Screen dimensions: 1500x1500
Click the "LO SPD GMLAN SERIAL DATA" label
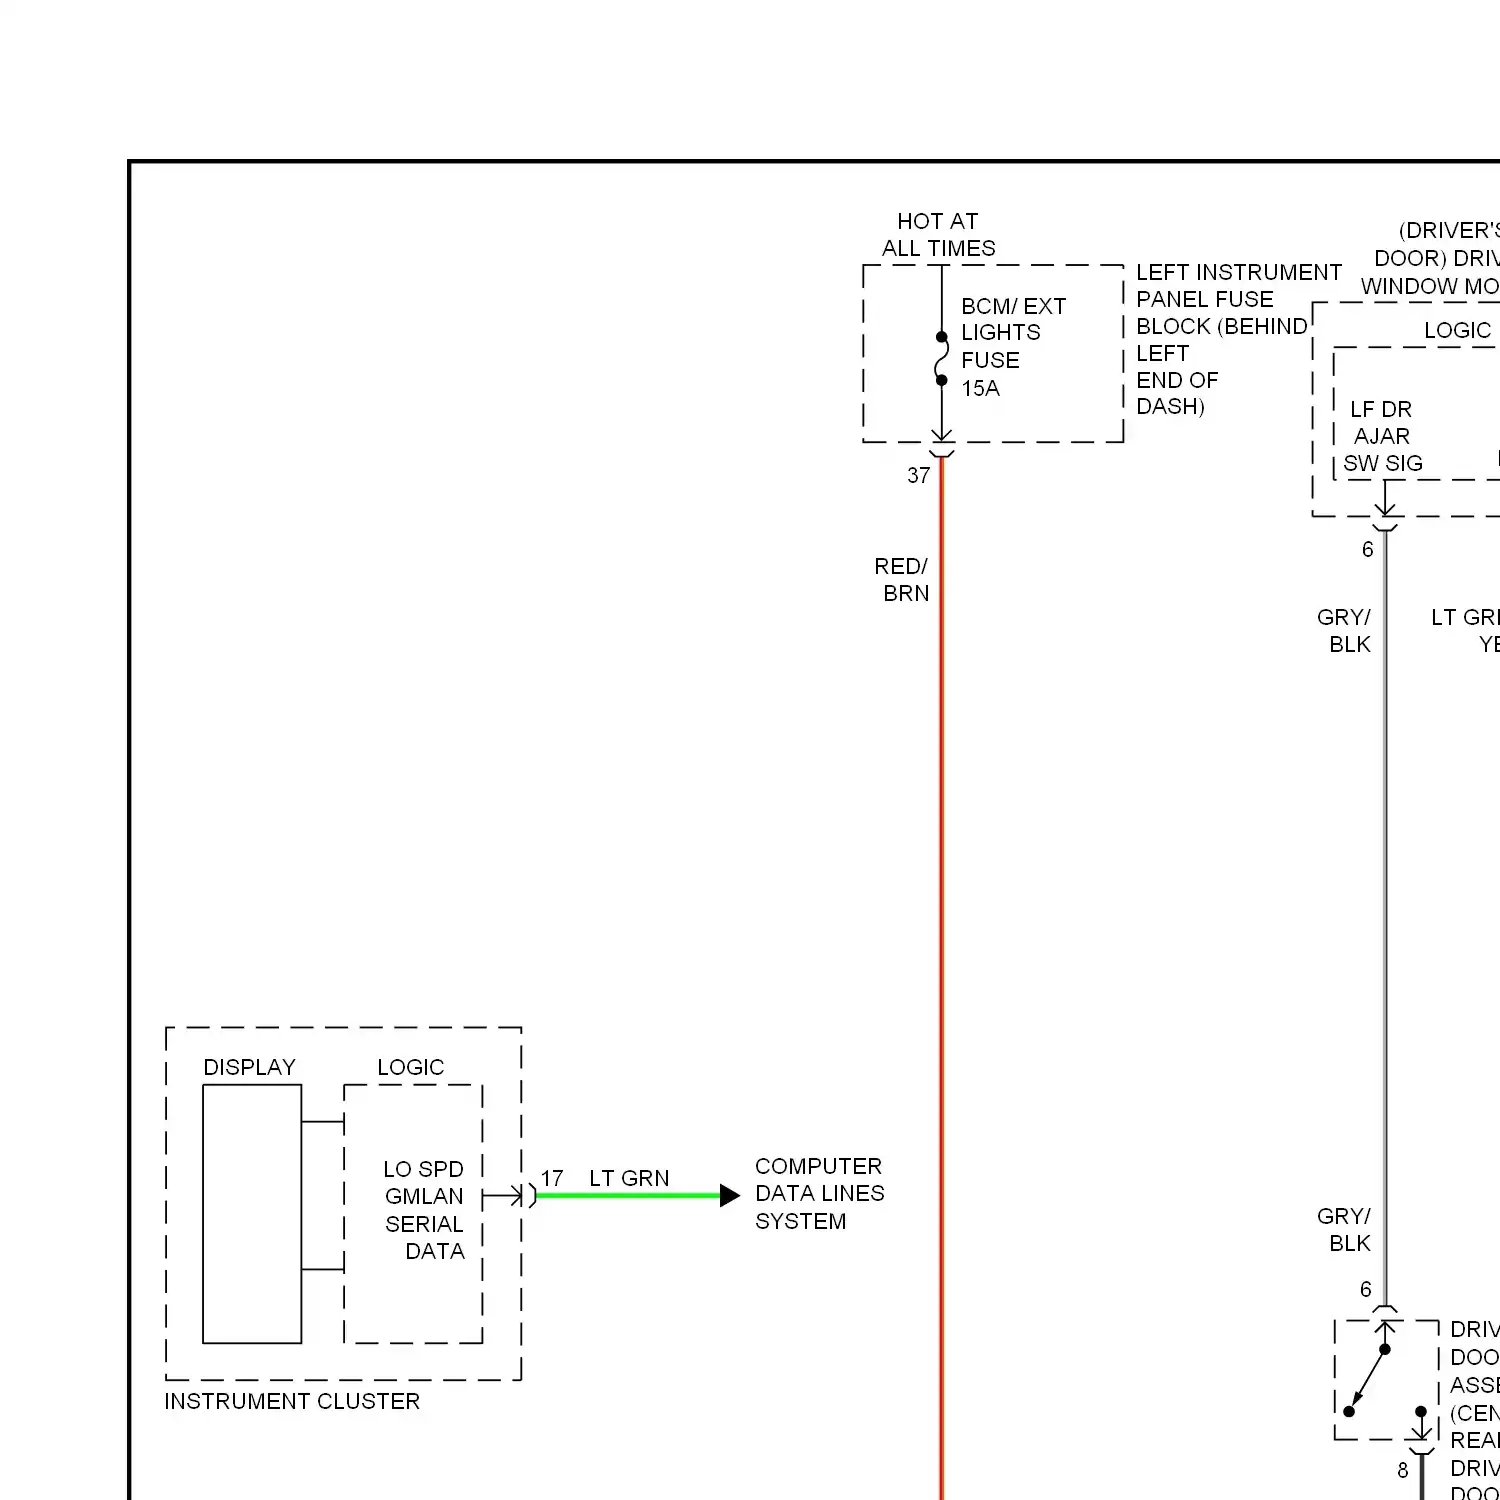(424, 1210)
